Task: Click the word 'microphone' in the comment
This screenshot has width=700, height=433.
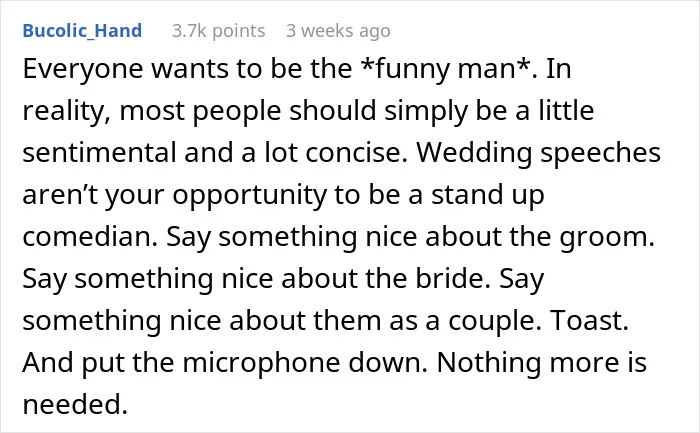Action: click(261, 362)
